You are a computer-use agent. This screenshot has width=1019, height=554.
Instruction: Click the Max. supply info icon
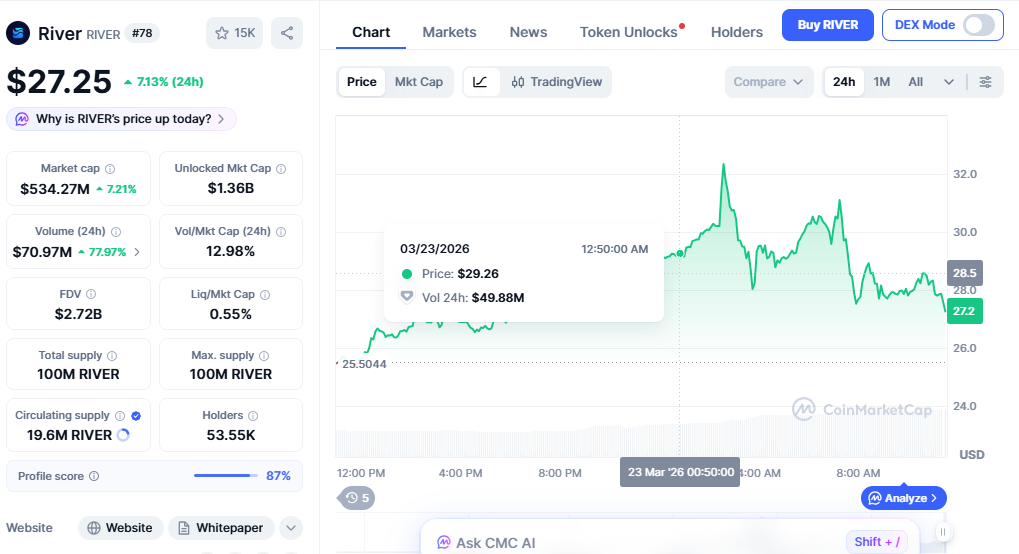click(x=264, y=356)
